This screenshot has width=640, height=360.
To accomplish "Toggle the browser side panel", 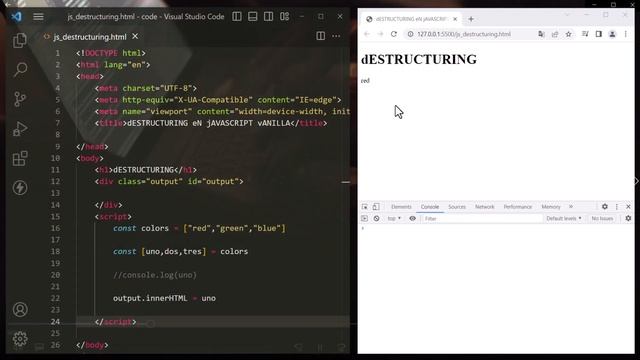I will point(598,34).
